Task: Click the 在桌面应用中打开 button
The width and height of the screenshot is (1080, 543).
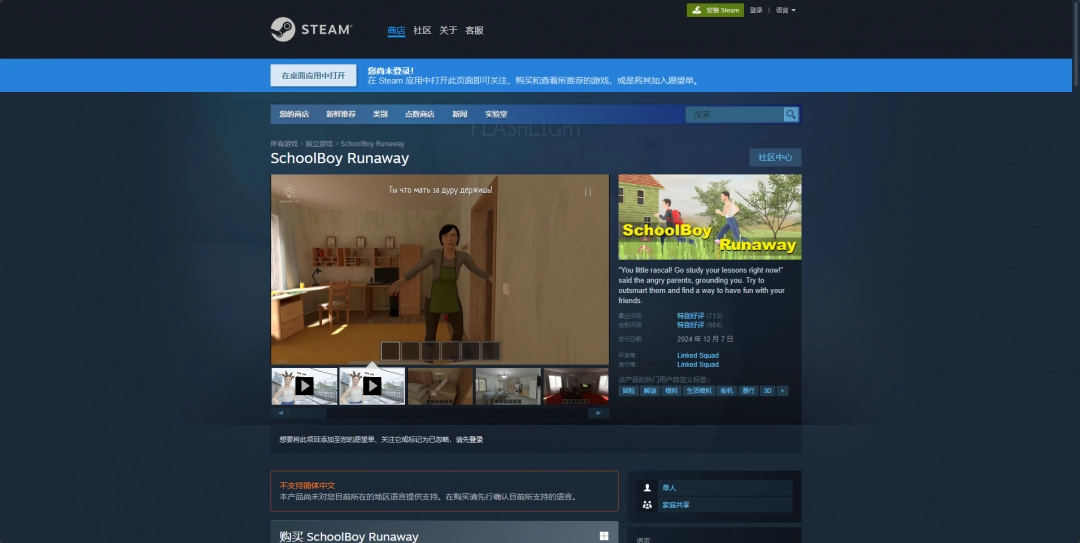Action: pyautogui.click(x=313, y=76)
